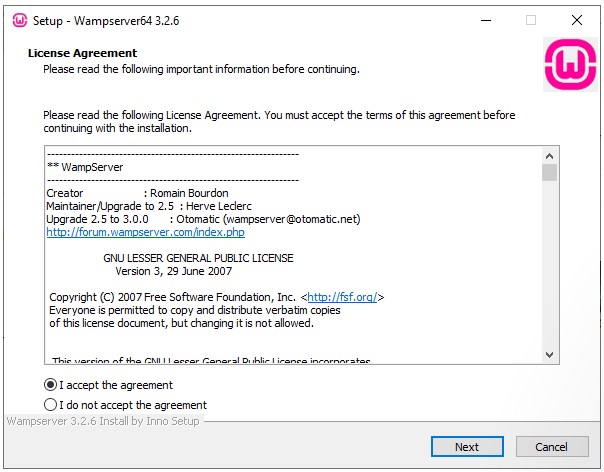The image size is (604, 472).
Task: Click the "GNU LESSER GENERAL PUBLIC LICENSE" line
Action: (198, 258)
